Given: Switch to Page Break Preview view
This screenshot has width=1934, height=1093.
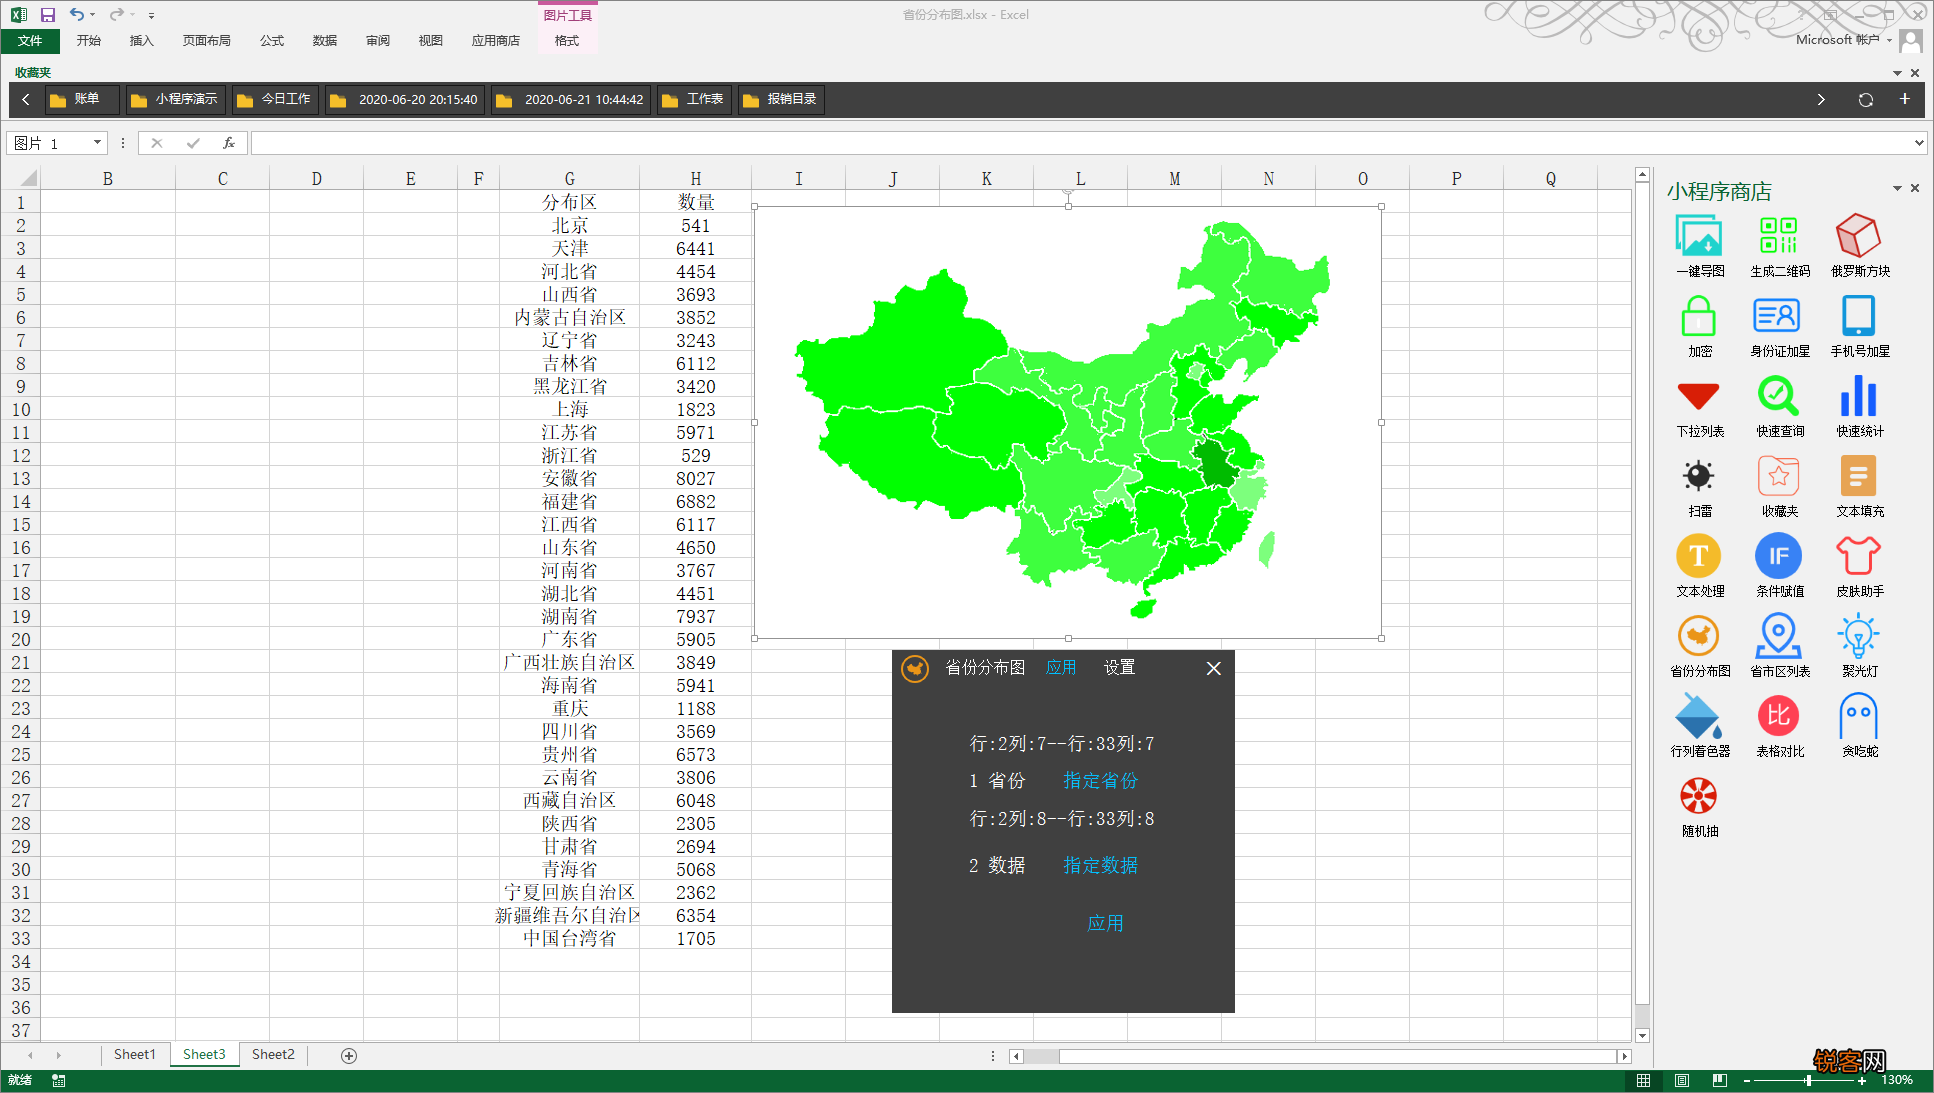Looking at the screenshot, I should (x=1719, y=1080).
